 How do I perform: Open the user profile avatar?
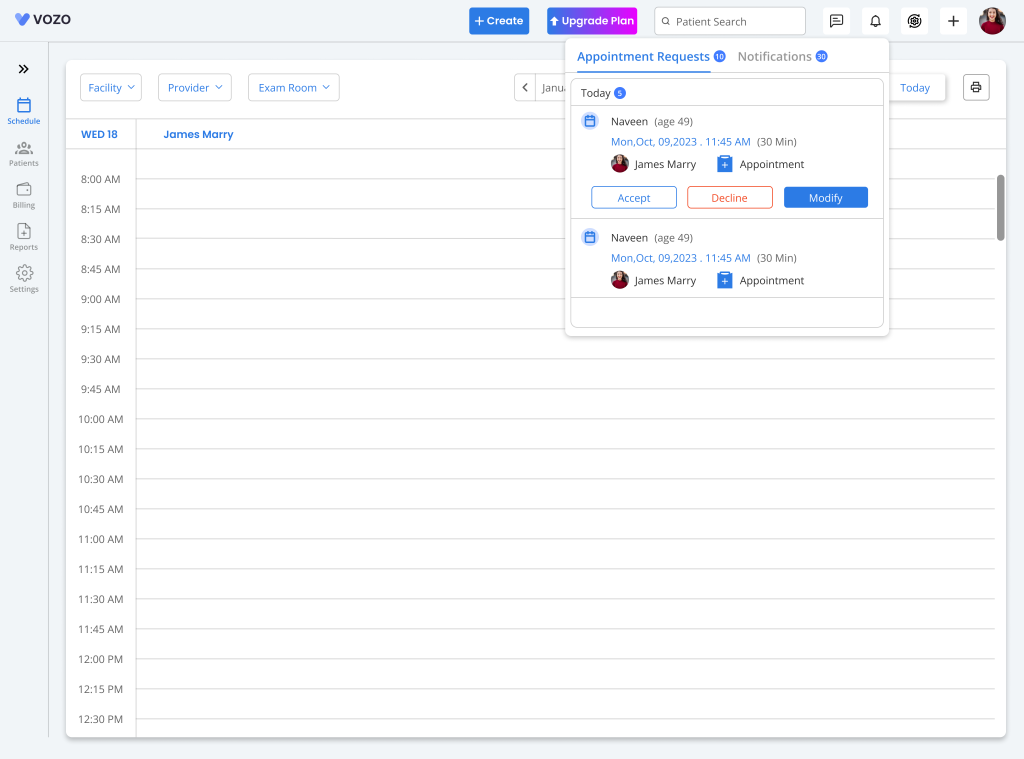pos(992,21)
